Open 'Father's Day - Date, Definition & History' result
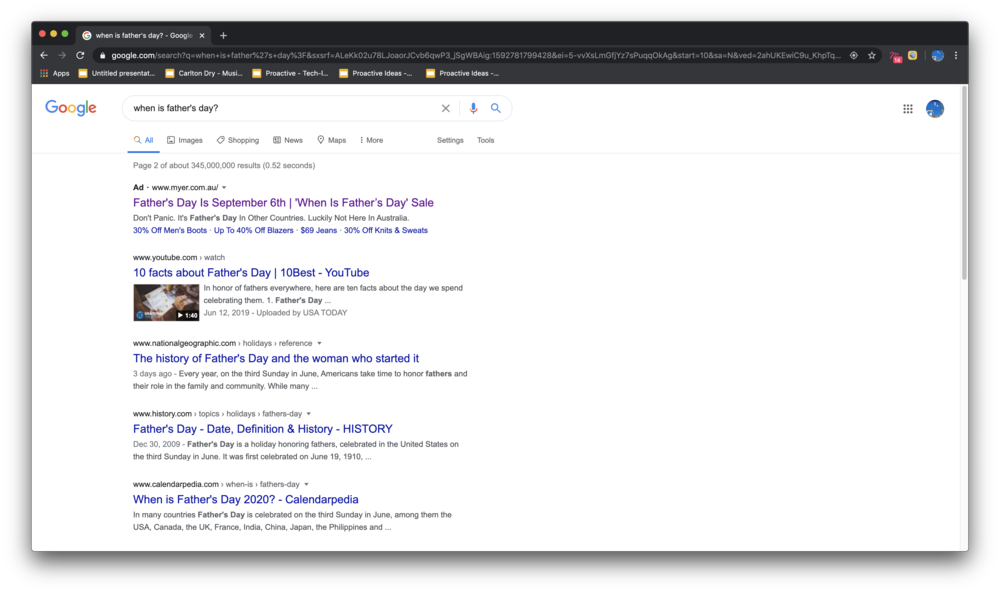Viewport: 1000px width, 593px height. [263, 429]
